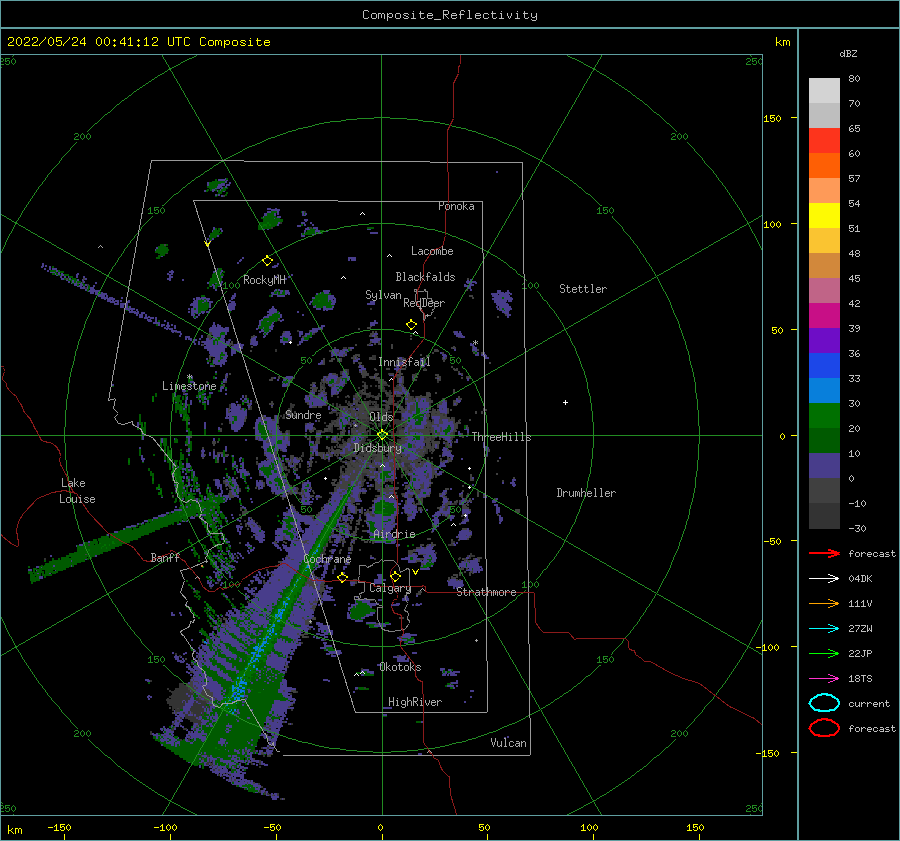Click the 04DK legend label
Viewport: 900px width, 841px height.
[x=860, y=579]
